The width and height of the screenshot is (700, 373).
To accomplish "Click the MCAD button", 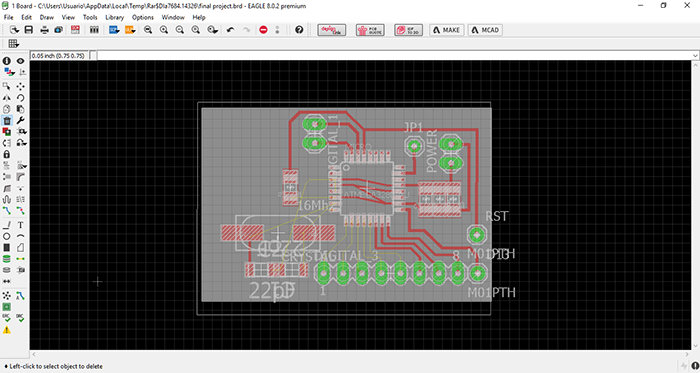I will [x=485, y=30].
